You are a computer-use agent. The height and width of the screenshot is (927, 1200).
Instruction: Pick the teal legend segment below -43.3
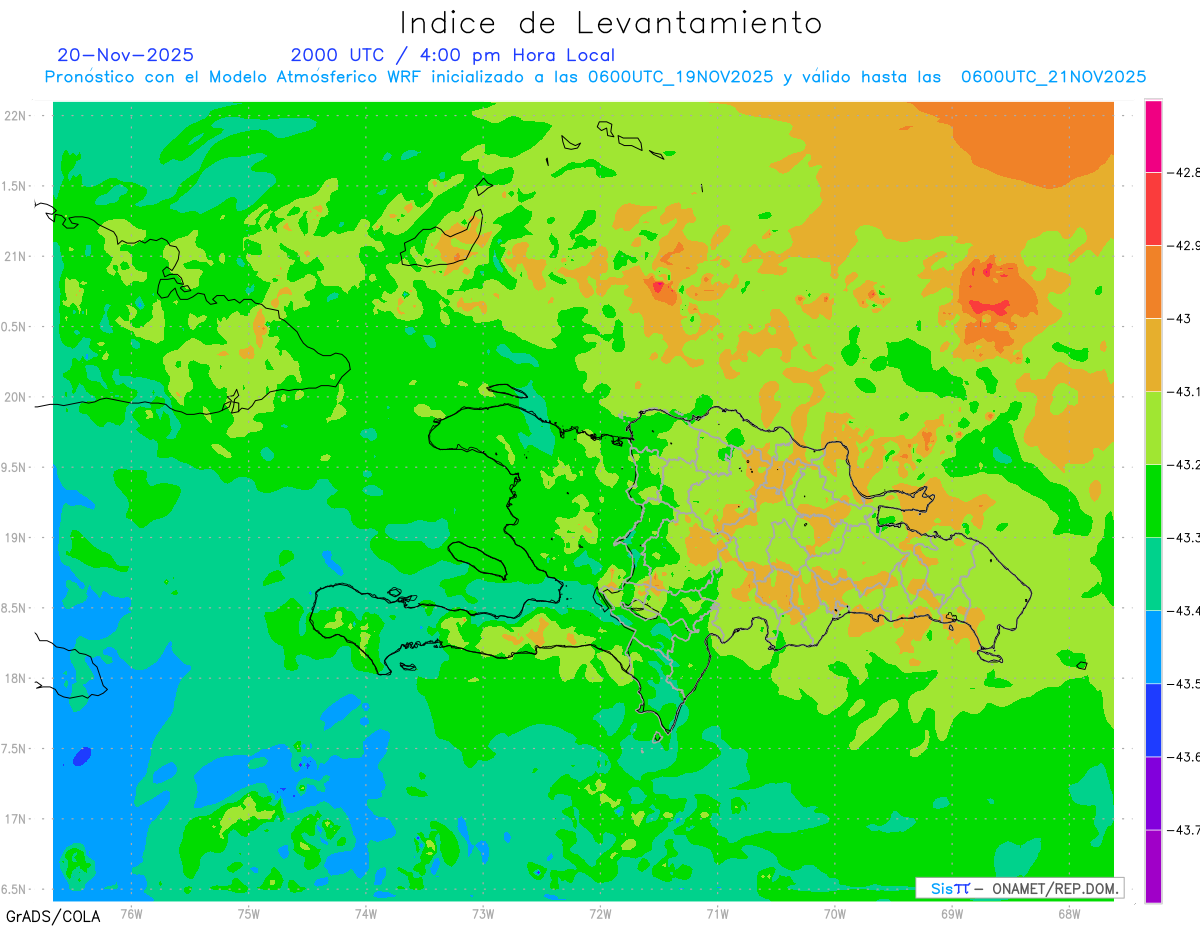[x=1153, y=574]
